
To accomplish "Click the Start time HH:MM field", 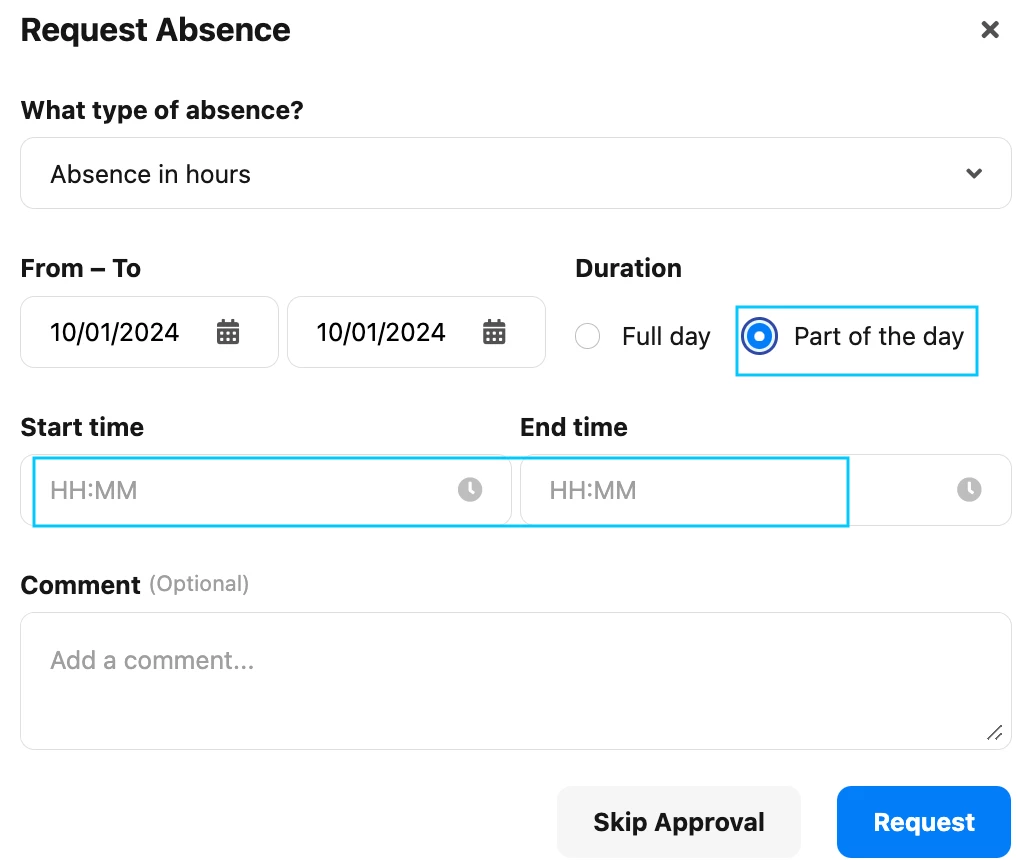I will 266,490.
